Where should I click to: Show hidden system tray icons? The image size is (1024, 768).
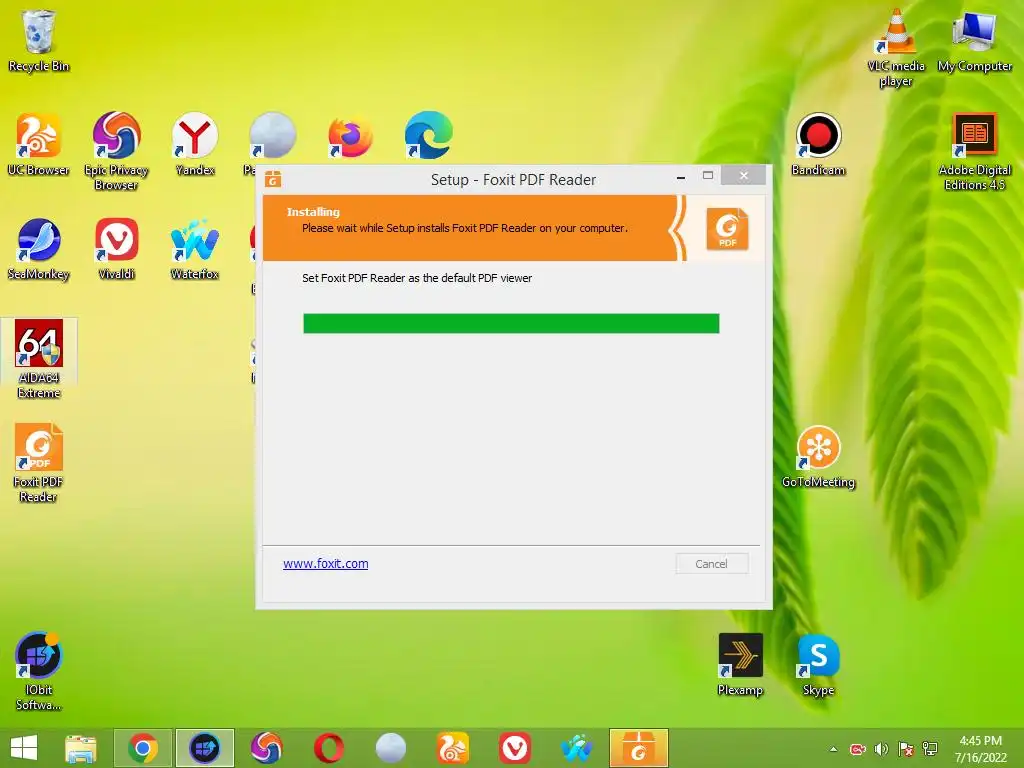833,749
